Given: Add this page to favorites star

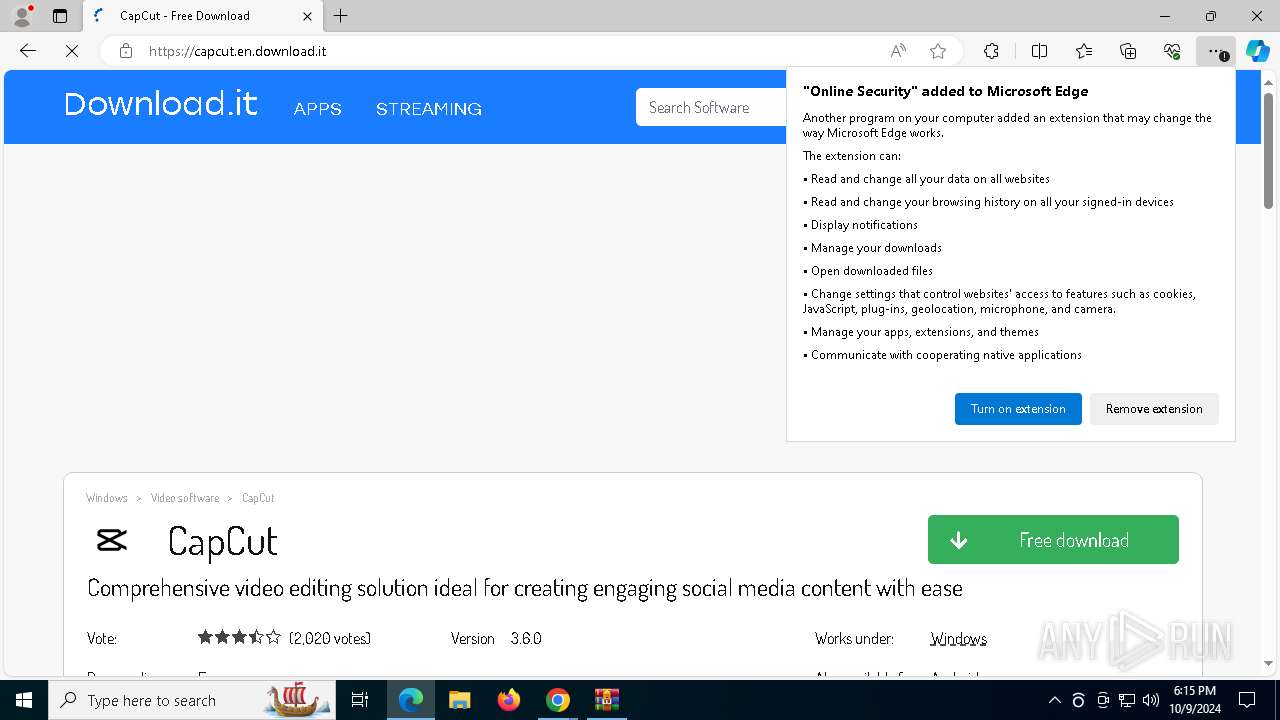Looking at the screenshot, I should click(x=938, y=51).
